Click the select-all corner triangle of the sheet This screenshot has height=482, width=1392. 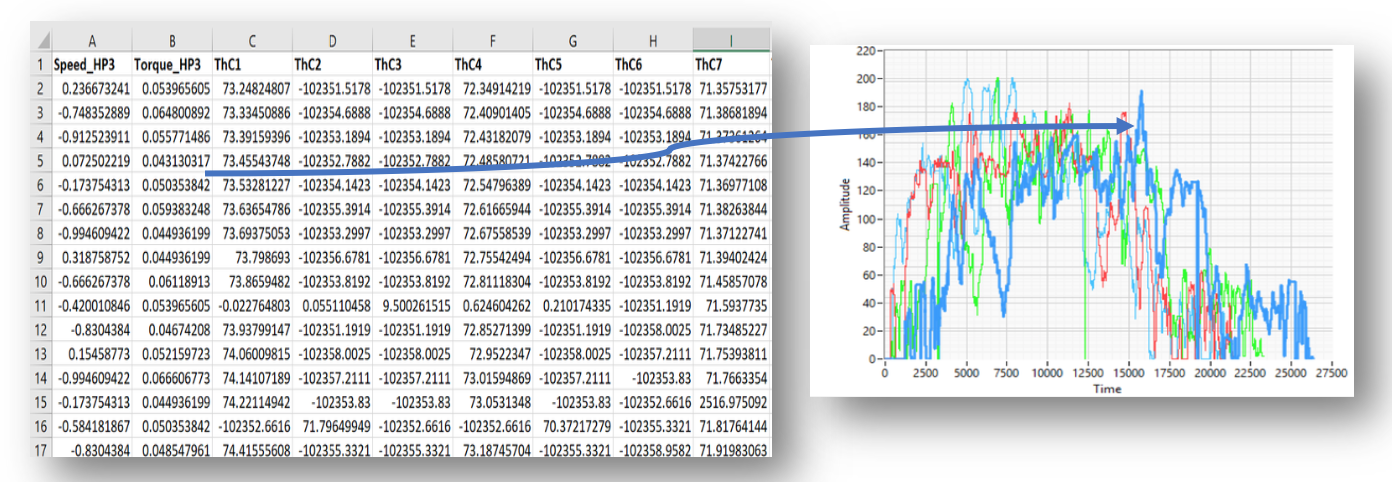[44, 42]
